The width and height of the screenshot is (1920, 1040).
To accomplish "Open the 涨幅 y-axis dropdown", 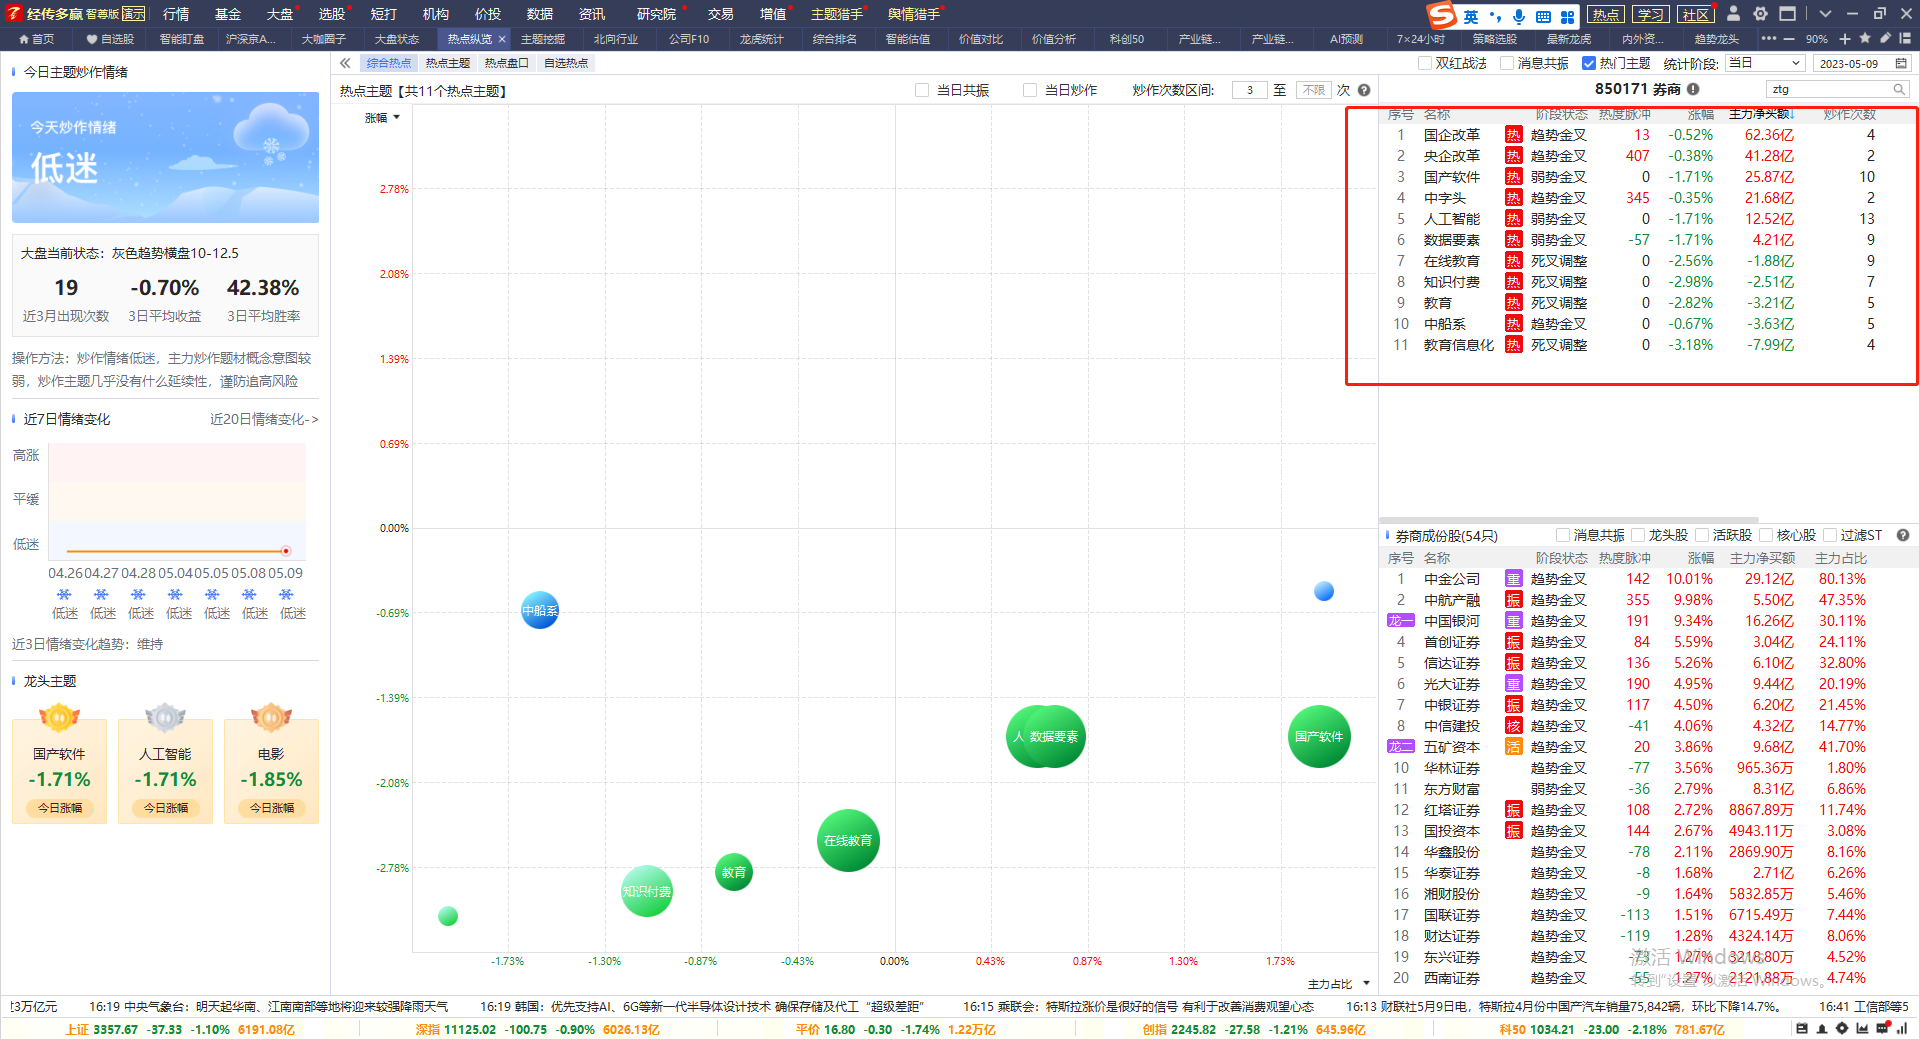I will (x=383, y=118).
